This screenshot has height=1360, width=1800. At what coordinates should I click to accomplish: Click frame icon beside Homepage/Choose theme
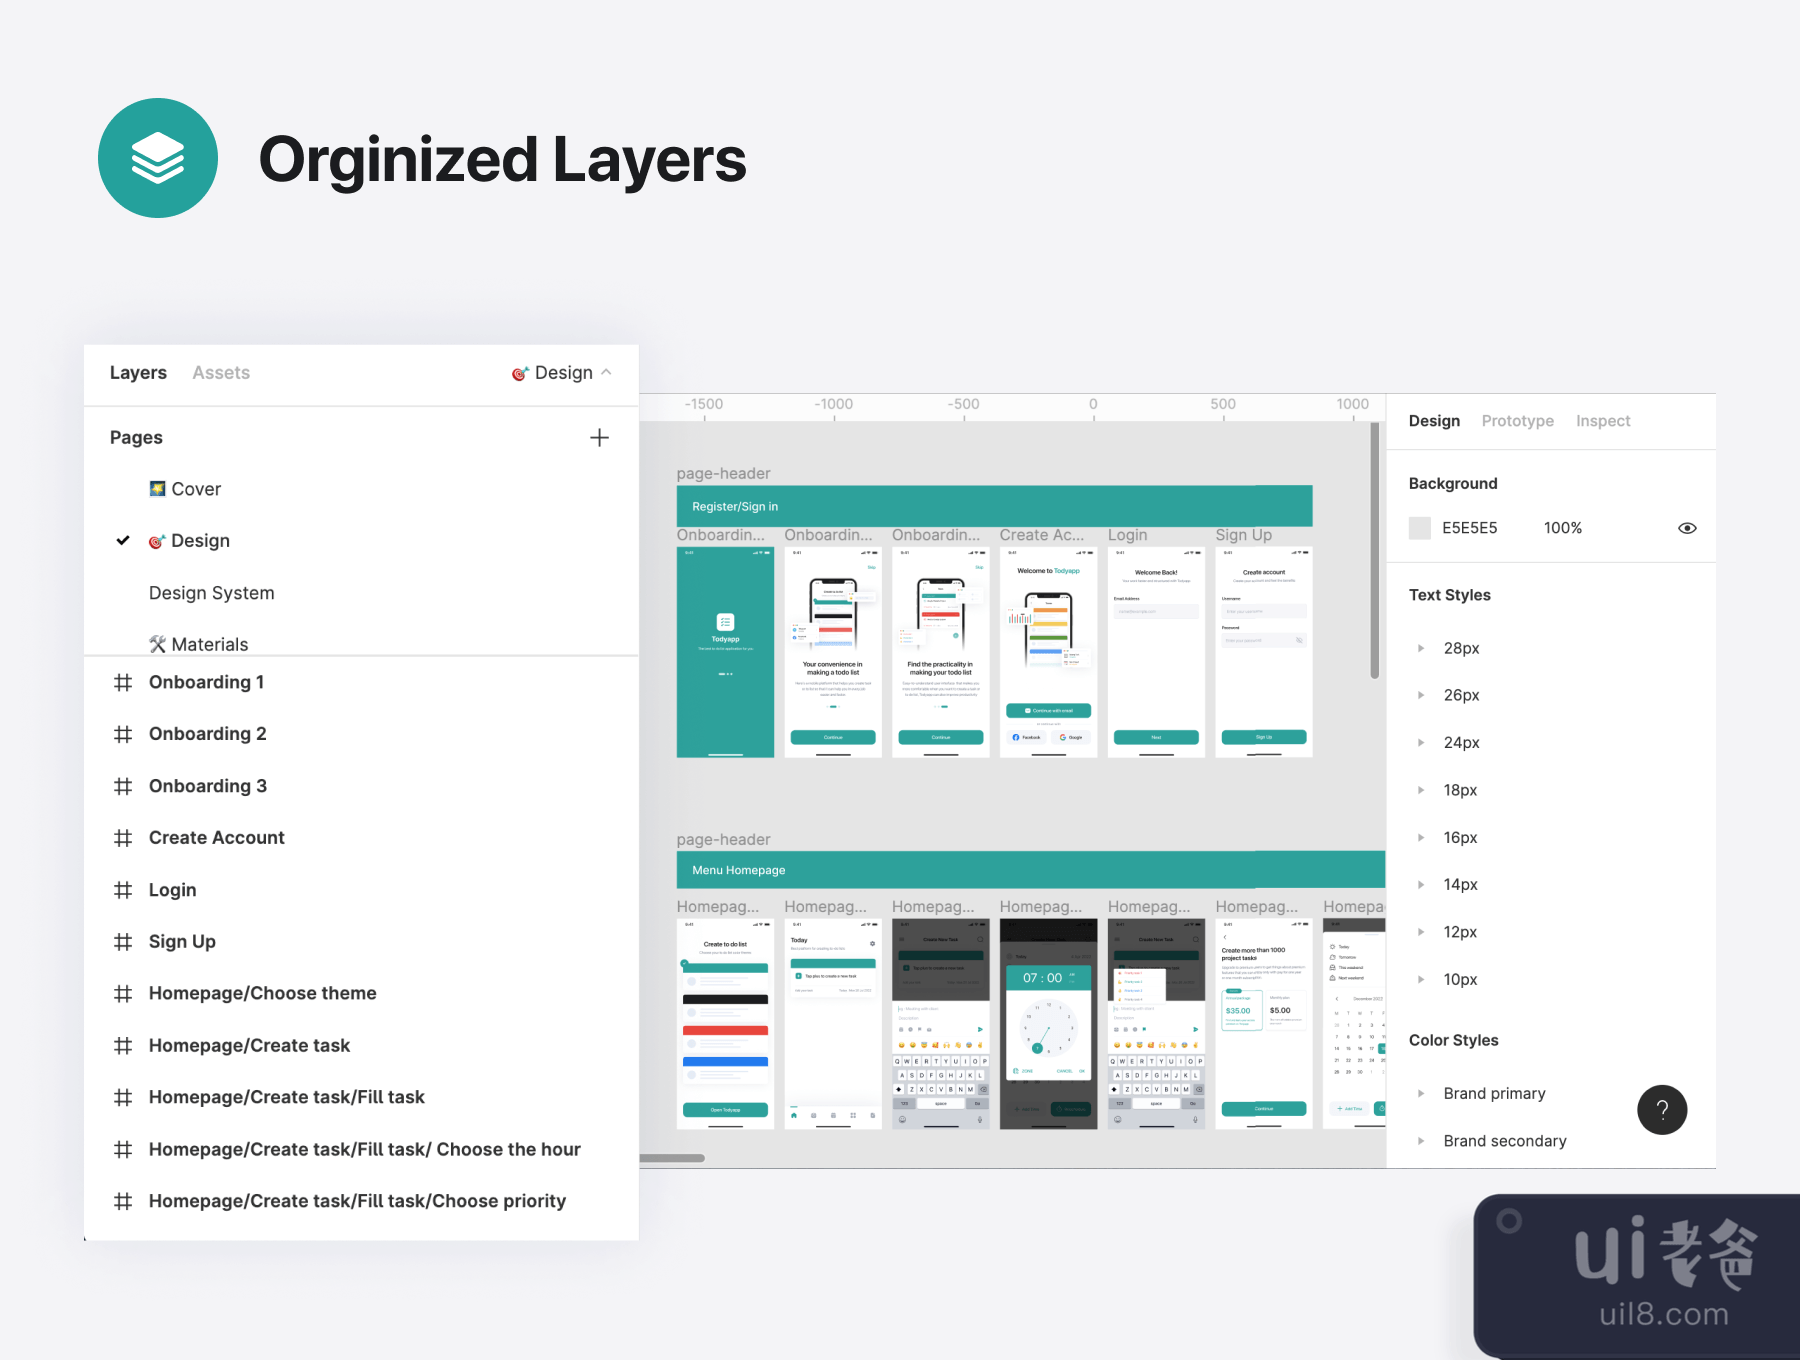coord(123,994)
